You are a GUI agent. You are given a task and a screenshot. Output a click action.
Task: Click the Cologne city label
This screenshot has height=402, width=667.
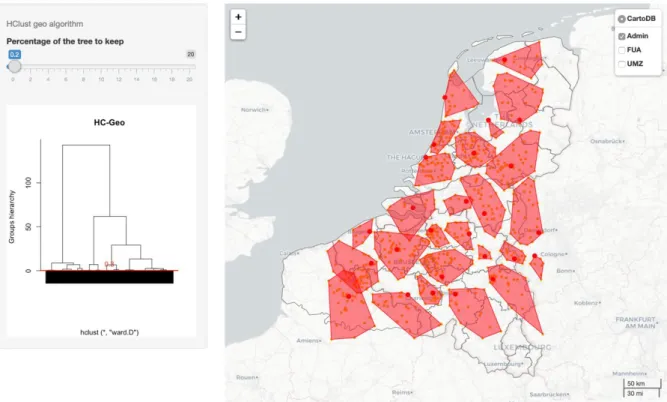click(553, 254)
